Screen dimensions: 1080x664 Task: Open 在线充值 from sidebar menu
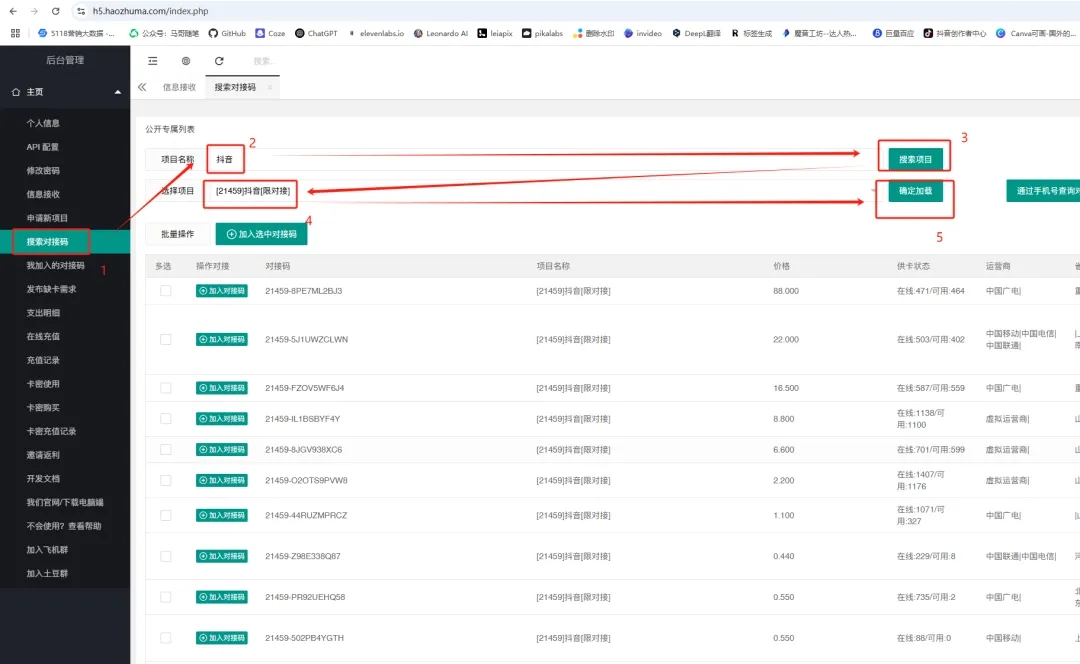(x=43, y=337)
